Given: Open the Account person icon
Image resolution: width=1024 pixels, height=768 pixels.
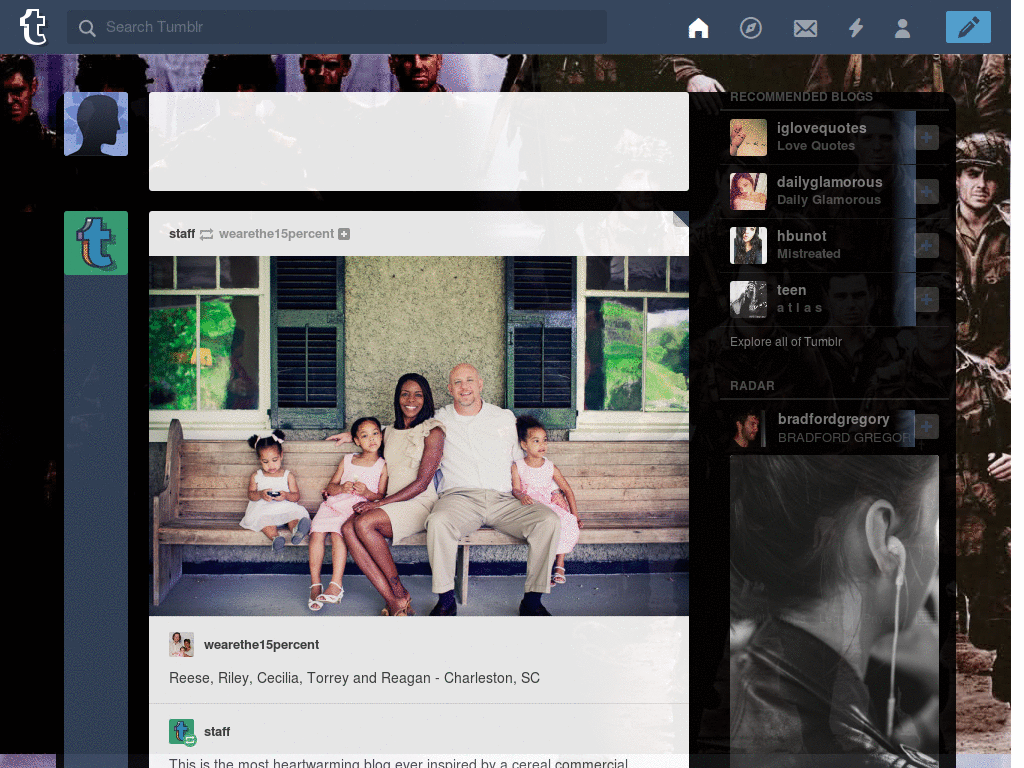Looking at the screenshot, I should [x=903, y=27].
